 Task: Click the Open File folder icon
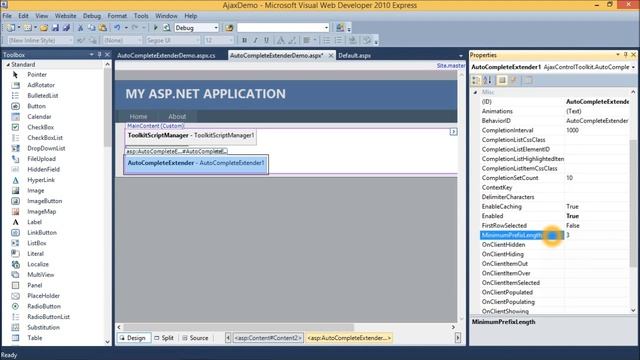coord(44,28)
